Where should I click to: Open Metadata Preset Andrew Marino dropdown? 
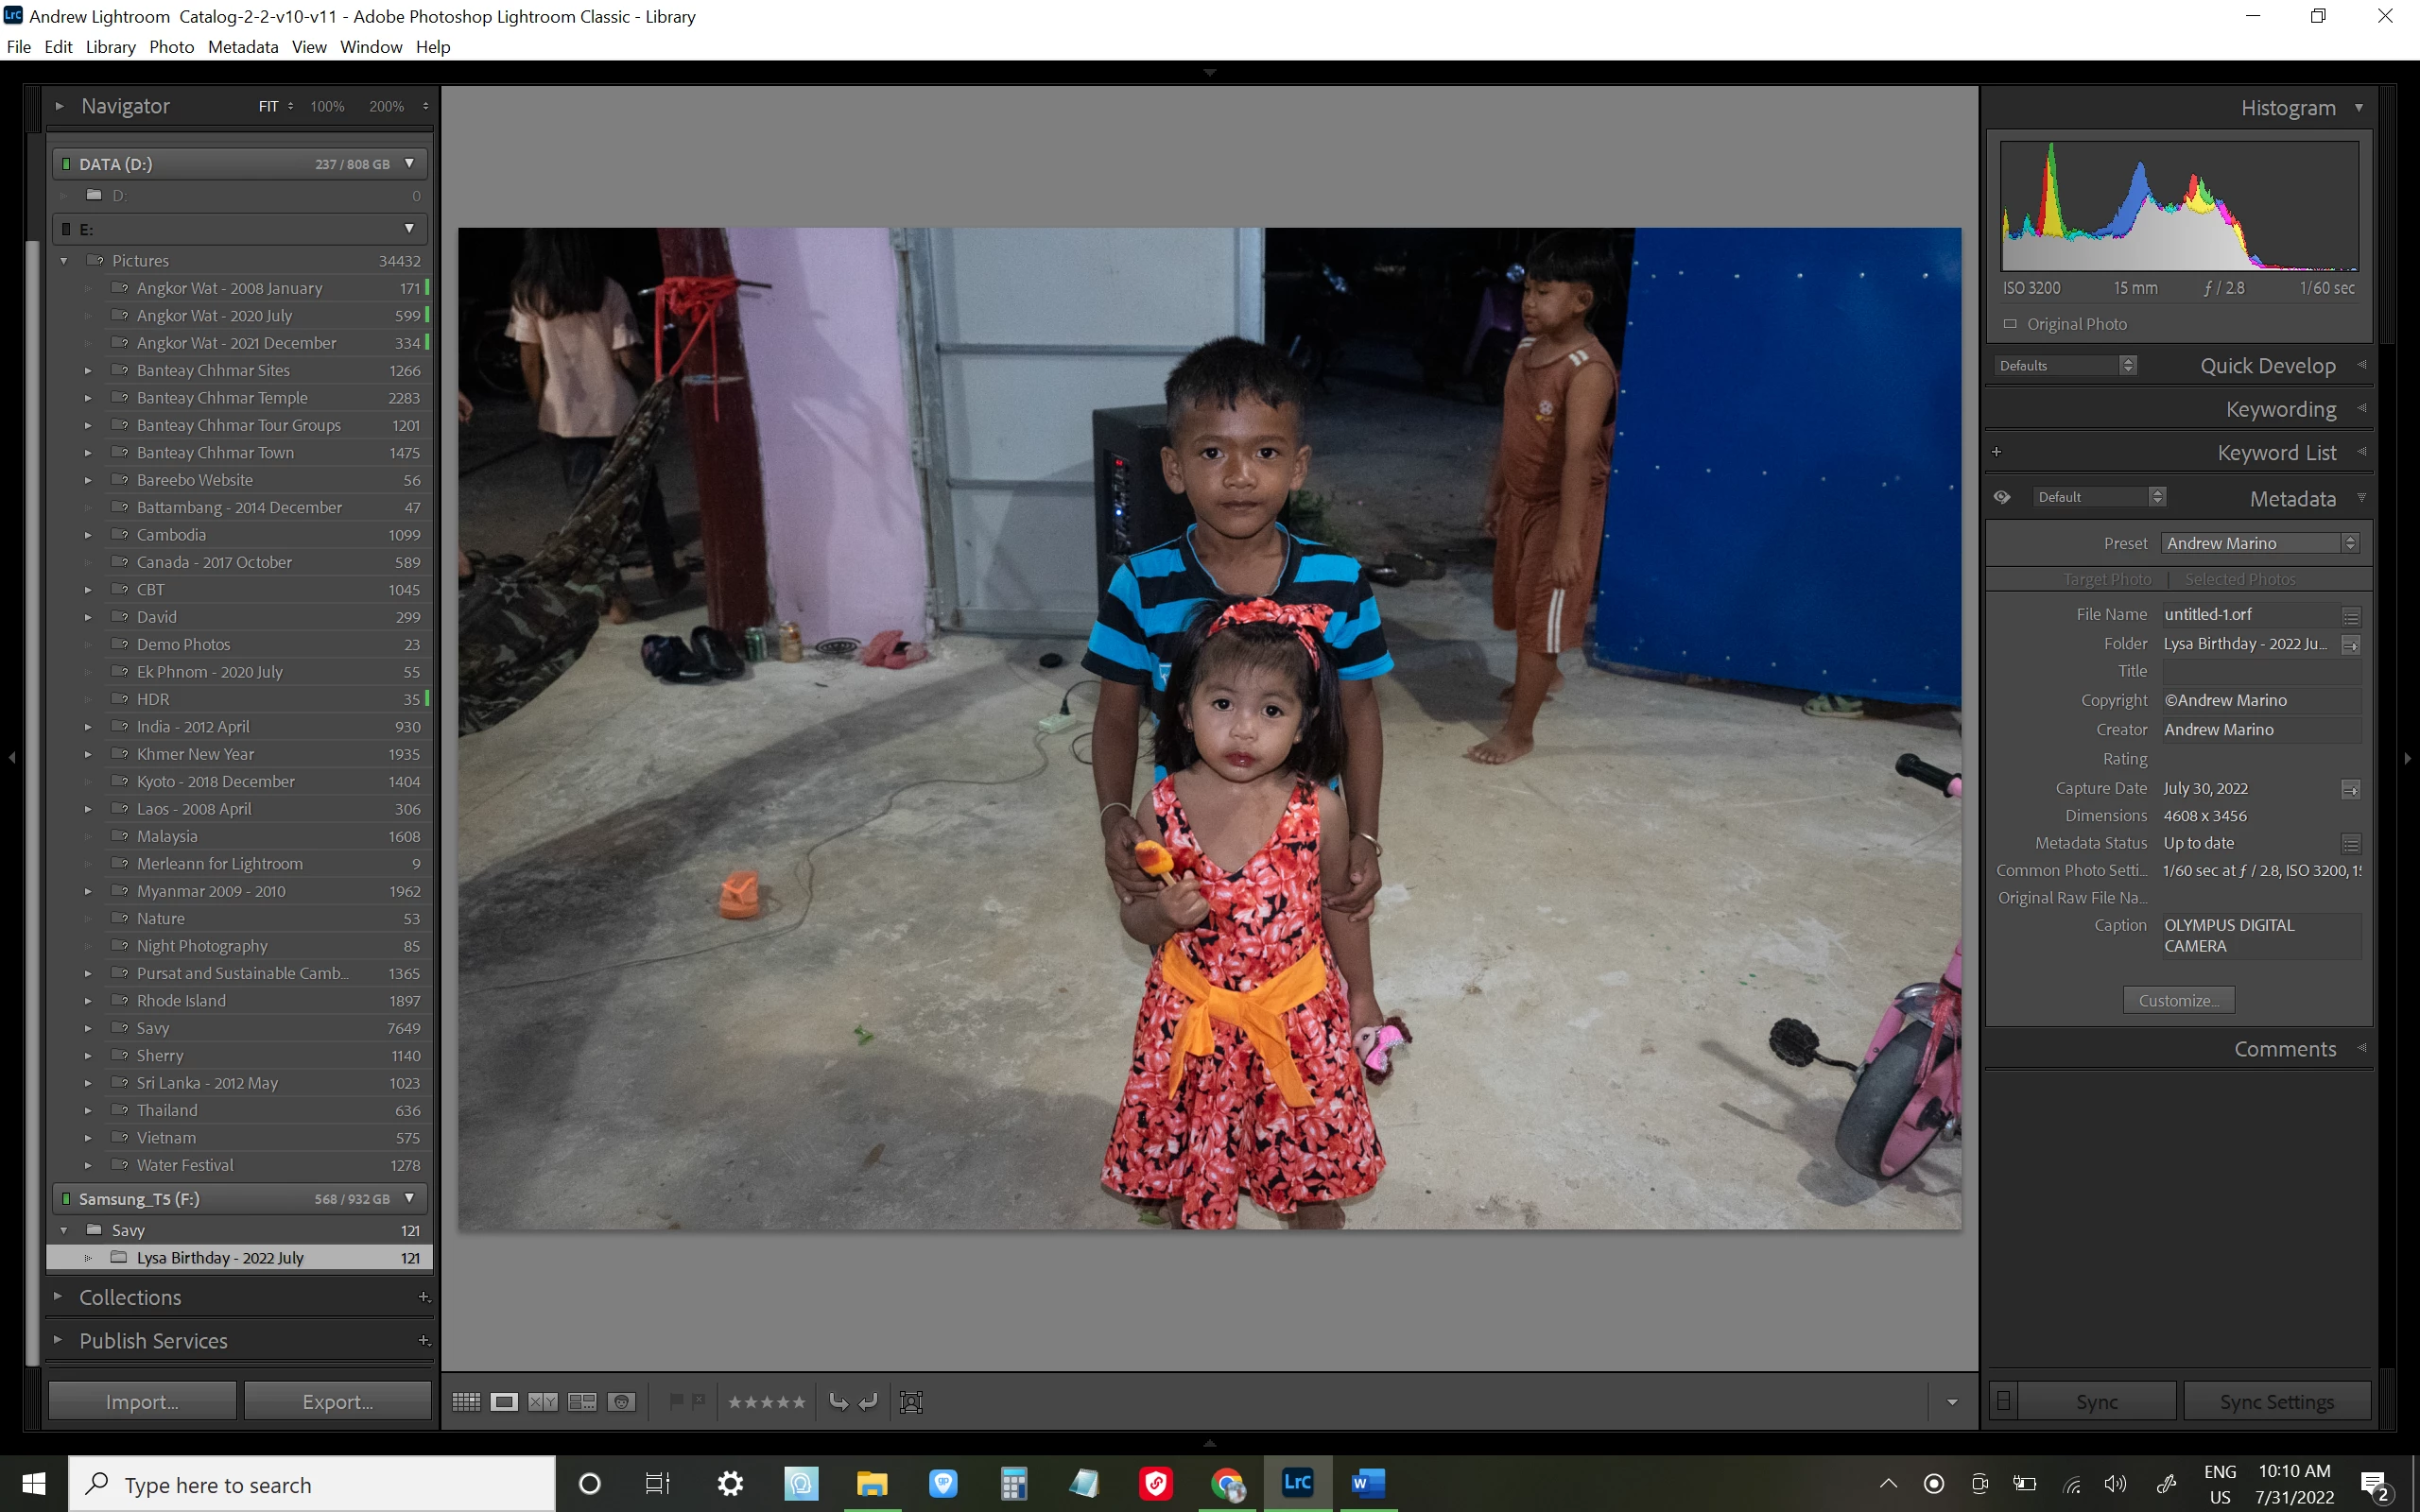click(x=2259, y=543)
